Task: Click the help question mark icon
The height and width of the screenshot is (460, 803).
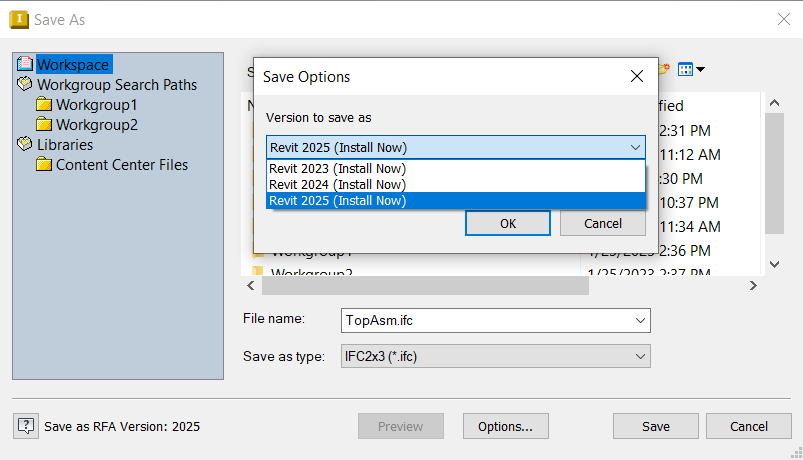Action: click(27, 426)
